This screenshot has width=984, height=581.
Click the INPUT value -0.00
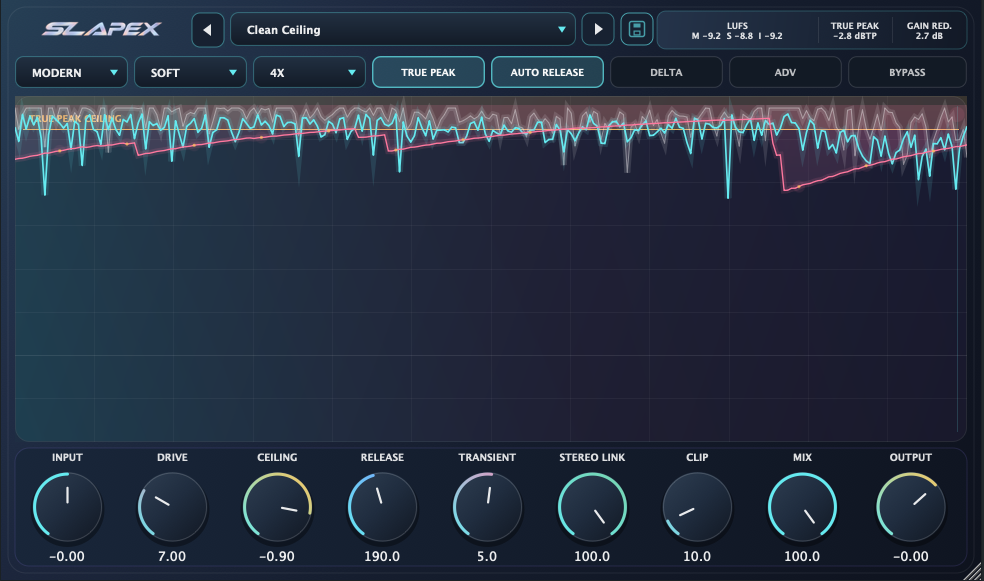click(x=67, y=557)
